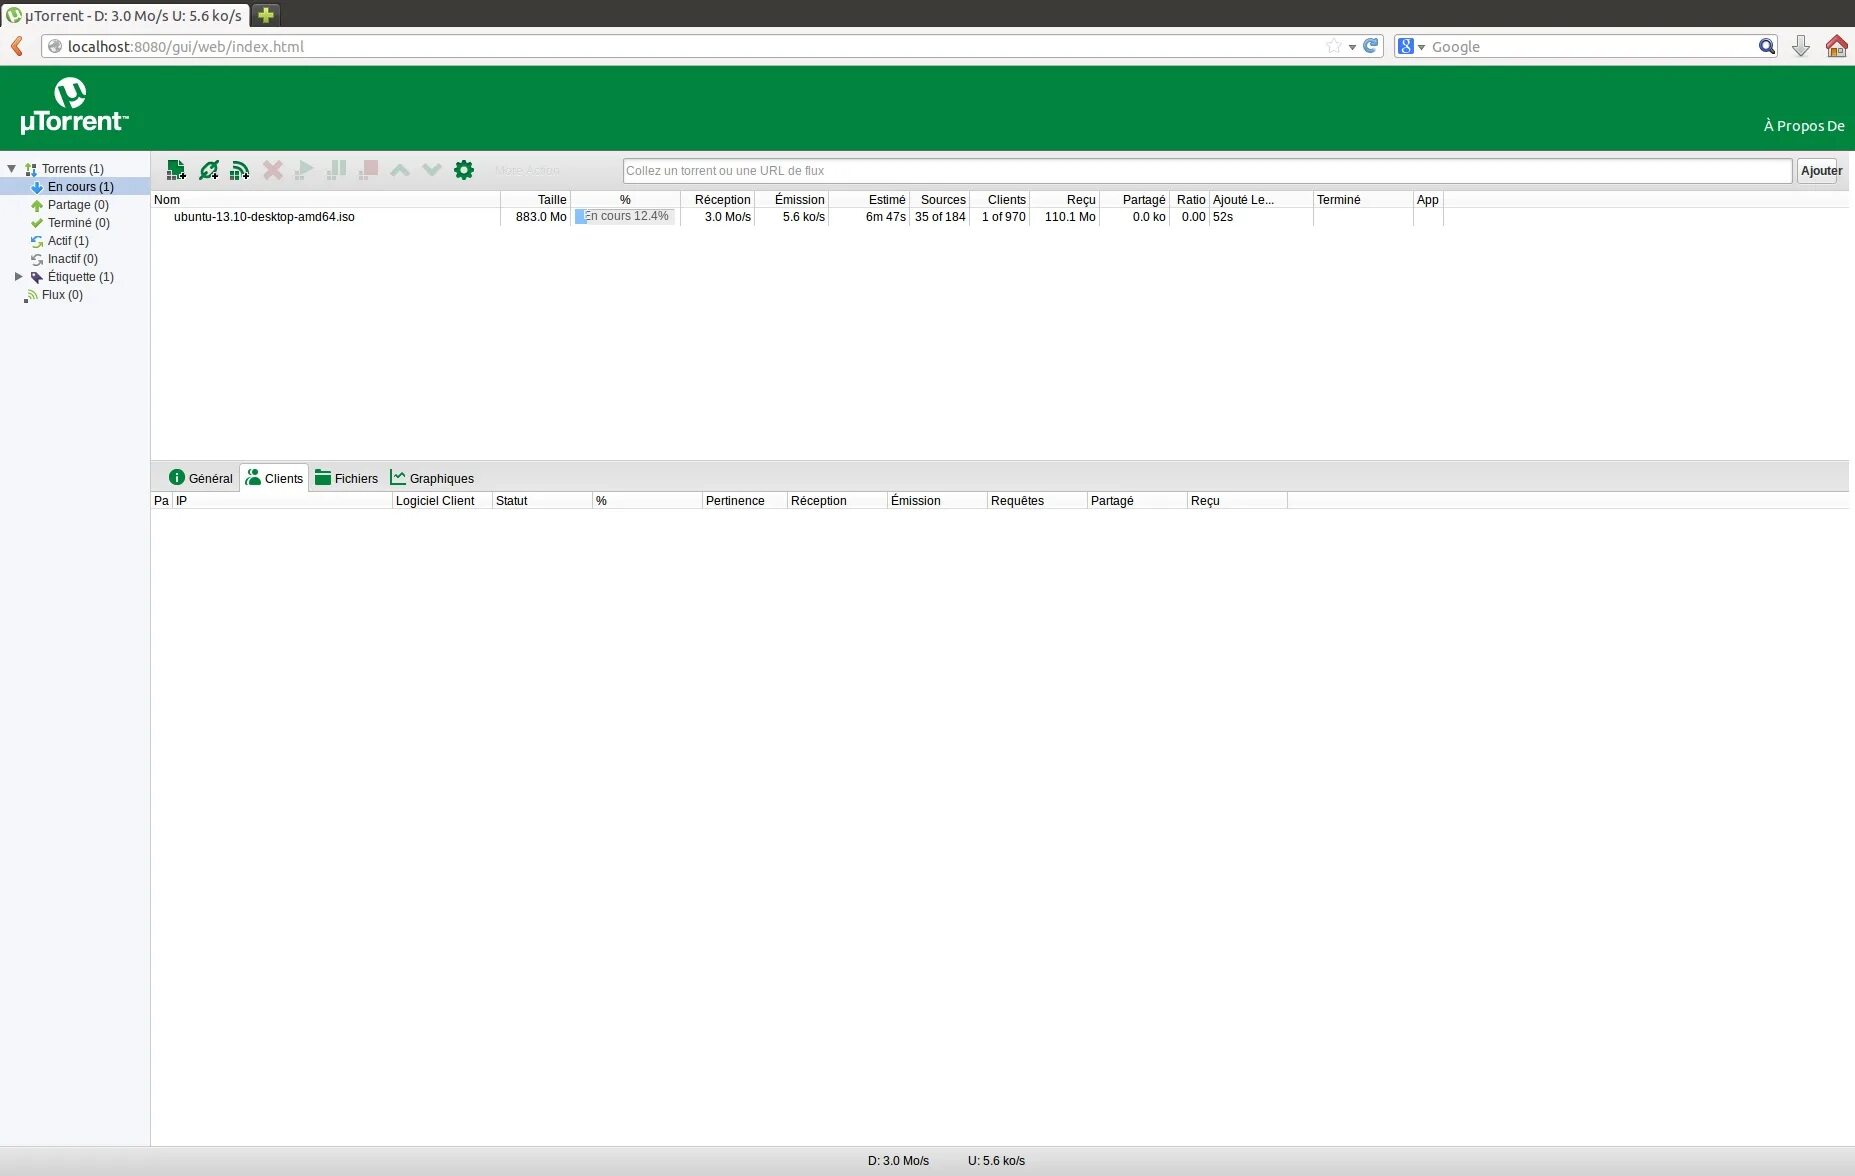Click the browser downloads arrow icon
1855x1176 pixels.
click(1800, 46)
